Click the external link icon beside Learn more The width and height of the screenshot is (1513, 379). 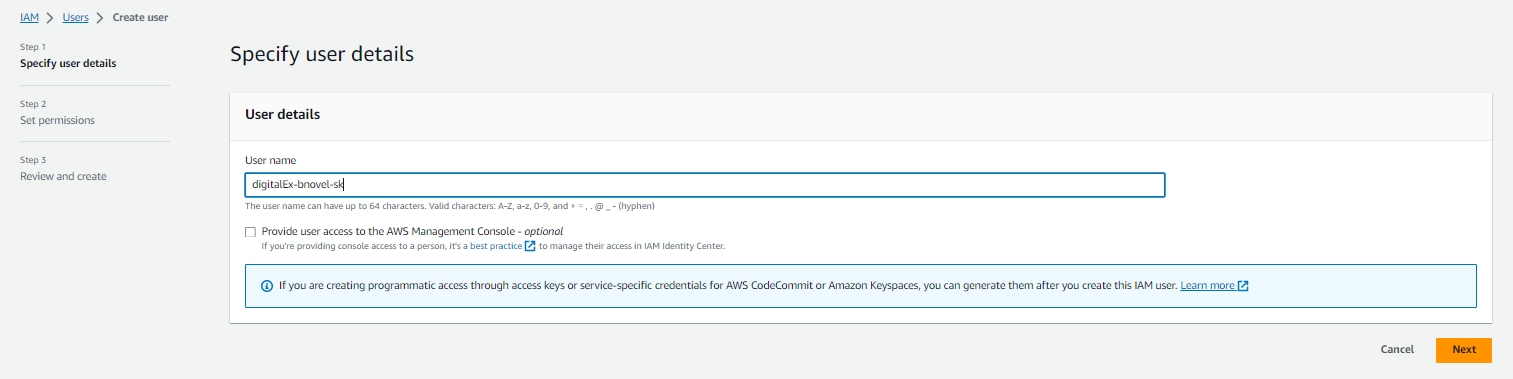click(1243, 285)
